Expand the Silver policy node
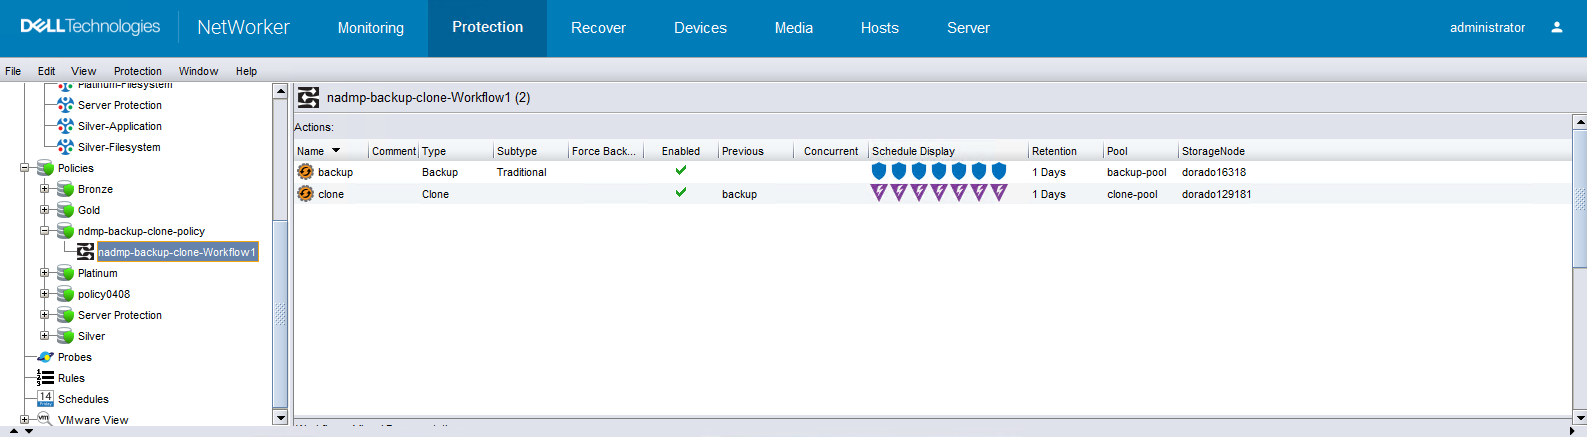Screen dimensions: 1587x437 click(x=44, y=336)
